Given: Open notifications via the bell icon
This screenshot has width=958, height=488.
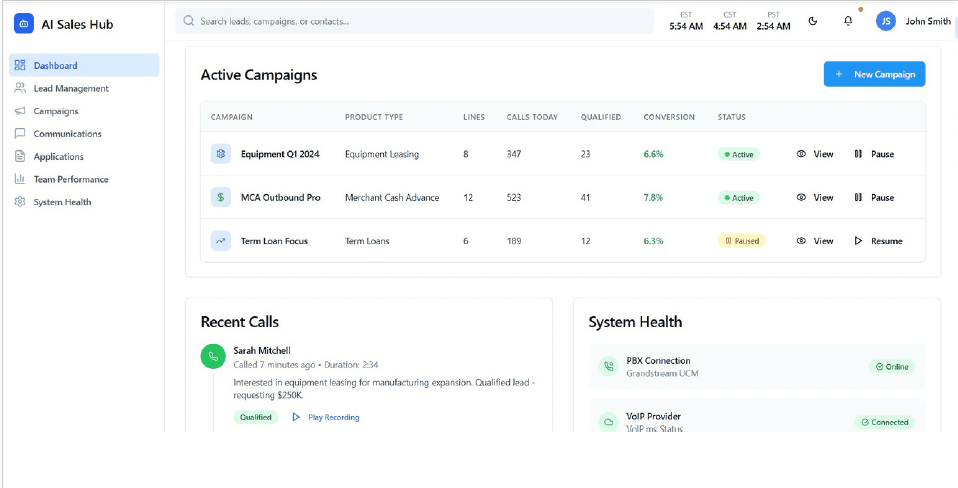Looking at the screenshot, I should (848, 21).
